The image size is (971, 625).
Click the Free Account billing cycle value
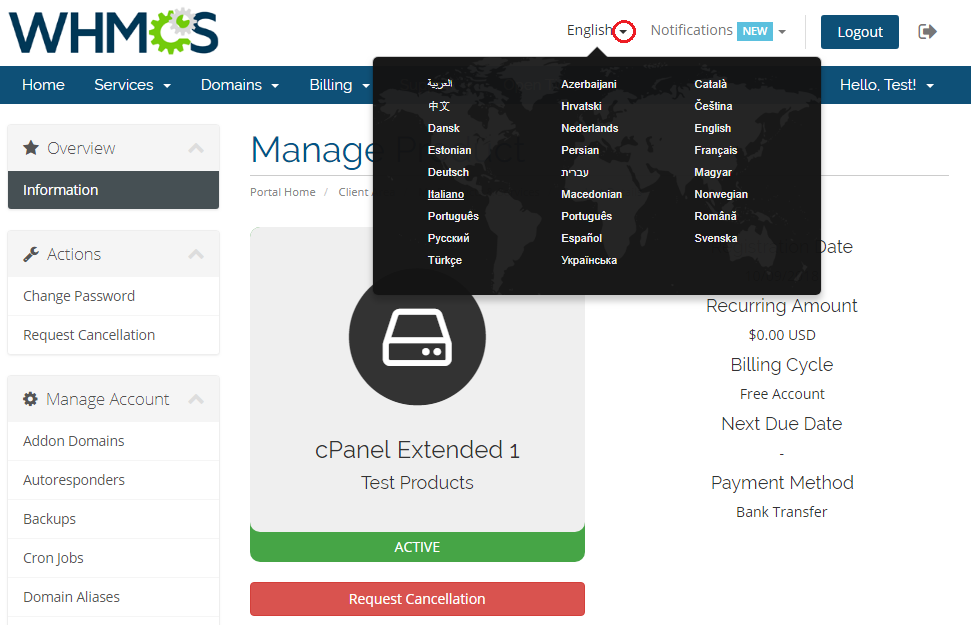[x=782, y=394]
